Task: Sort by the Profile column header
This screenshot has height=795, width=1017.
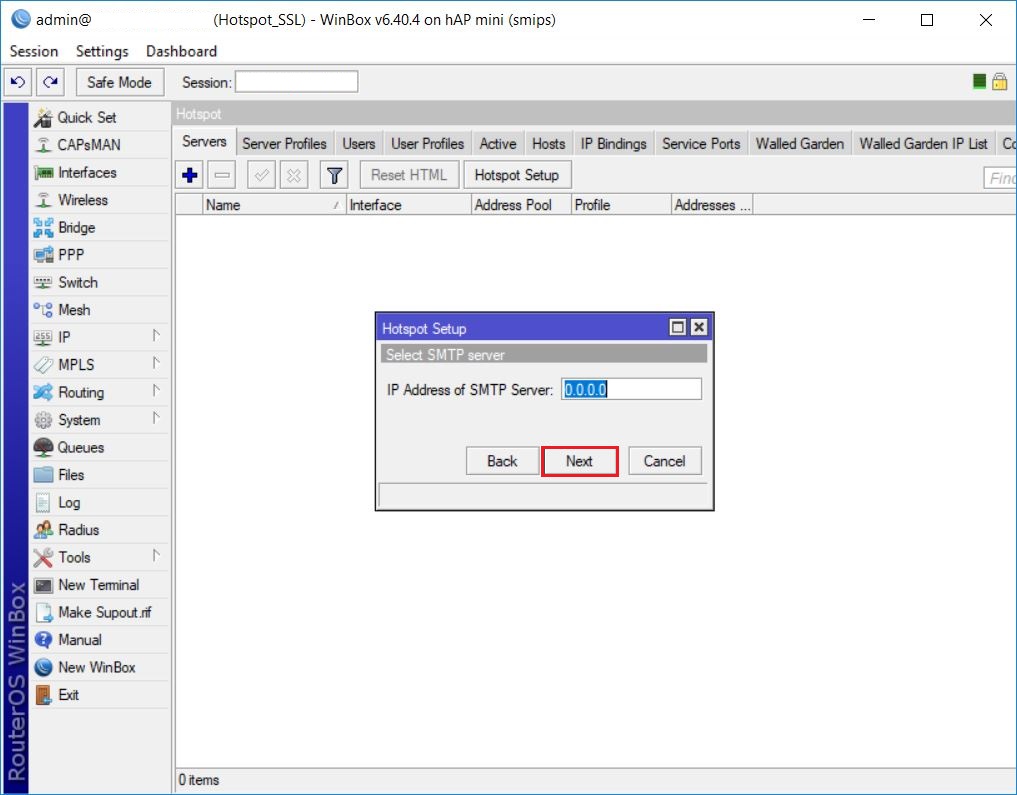Action: (x=621, y=205)
